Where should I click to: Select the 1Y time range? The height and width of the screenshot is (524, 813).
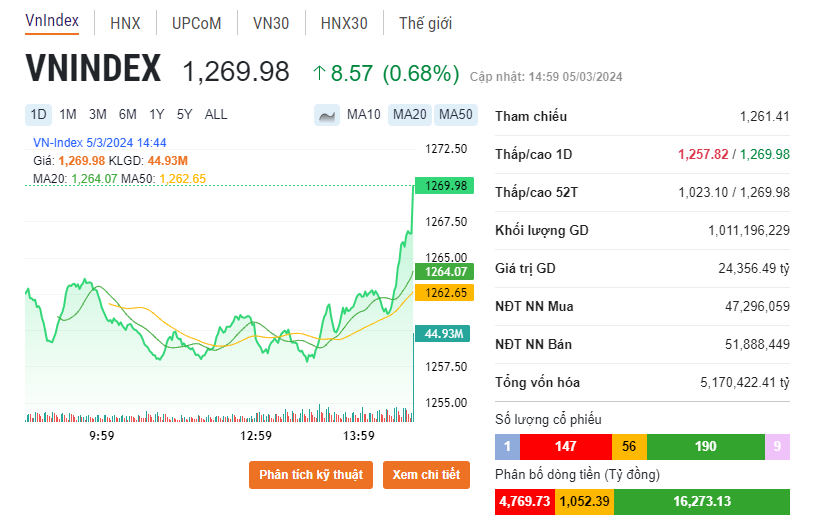point(157,115)
